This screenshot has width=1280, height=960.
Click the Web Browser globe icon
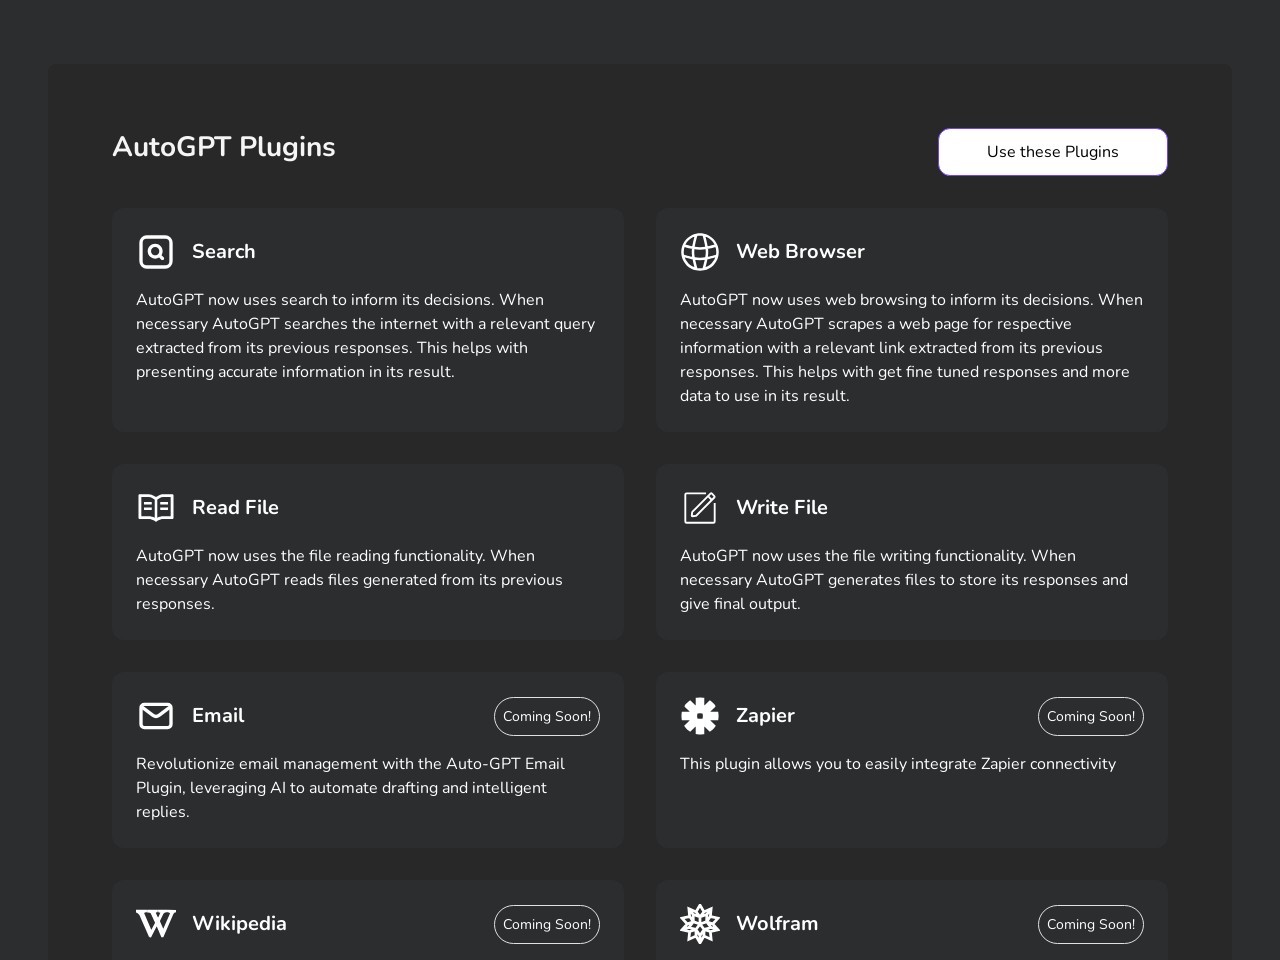coord(700,252)
